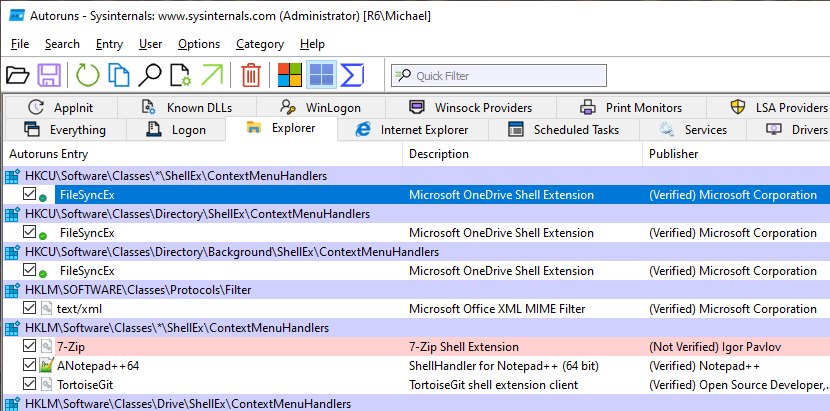Uncheck the 7-Zip entry checkbox
The image size is (830, 411).
click(x=30, y=347)
